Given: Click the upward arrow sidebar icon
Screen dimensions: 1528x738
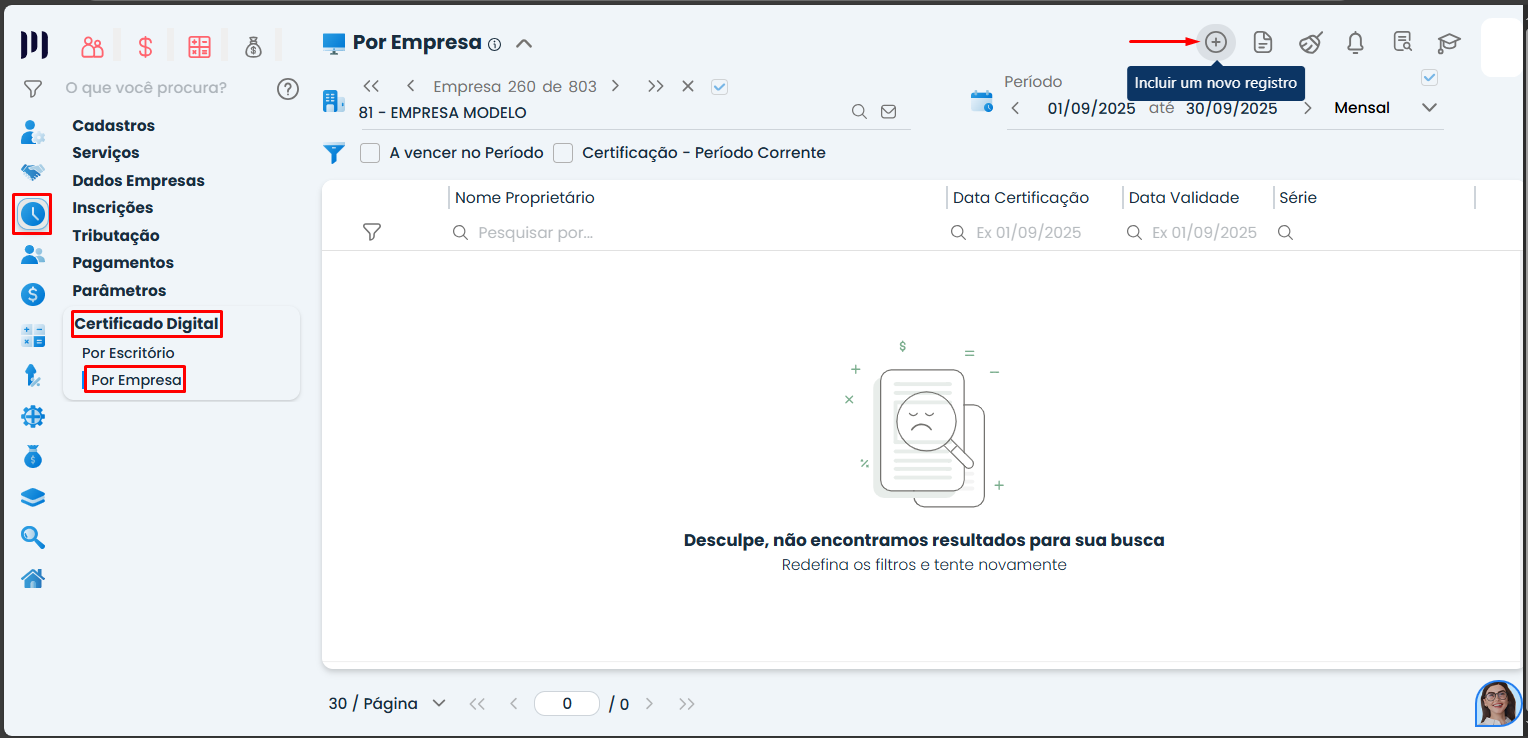Looking at the screenshot, I should tap(33, 375).
